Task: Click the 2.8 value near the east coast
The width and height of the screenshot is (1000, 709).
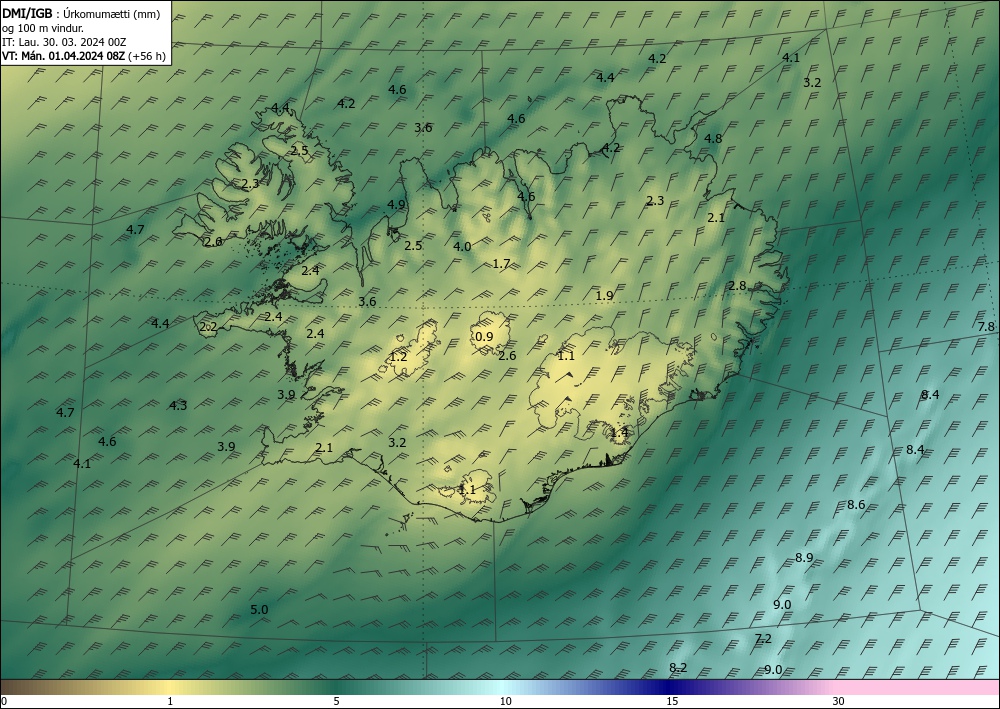Action: pos(737,286)
